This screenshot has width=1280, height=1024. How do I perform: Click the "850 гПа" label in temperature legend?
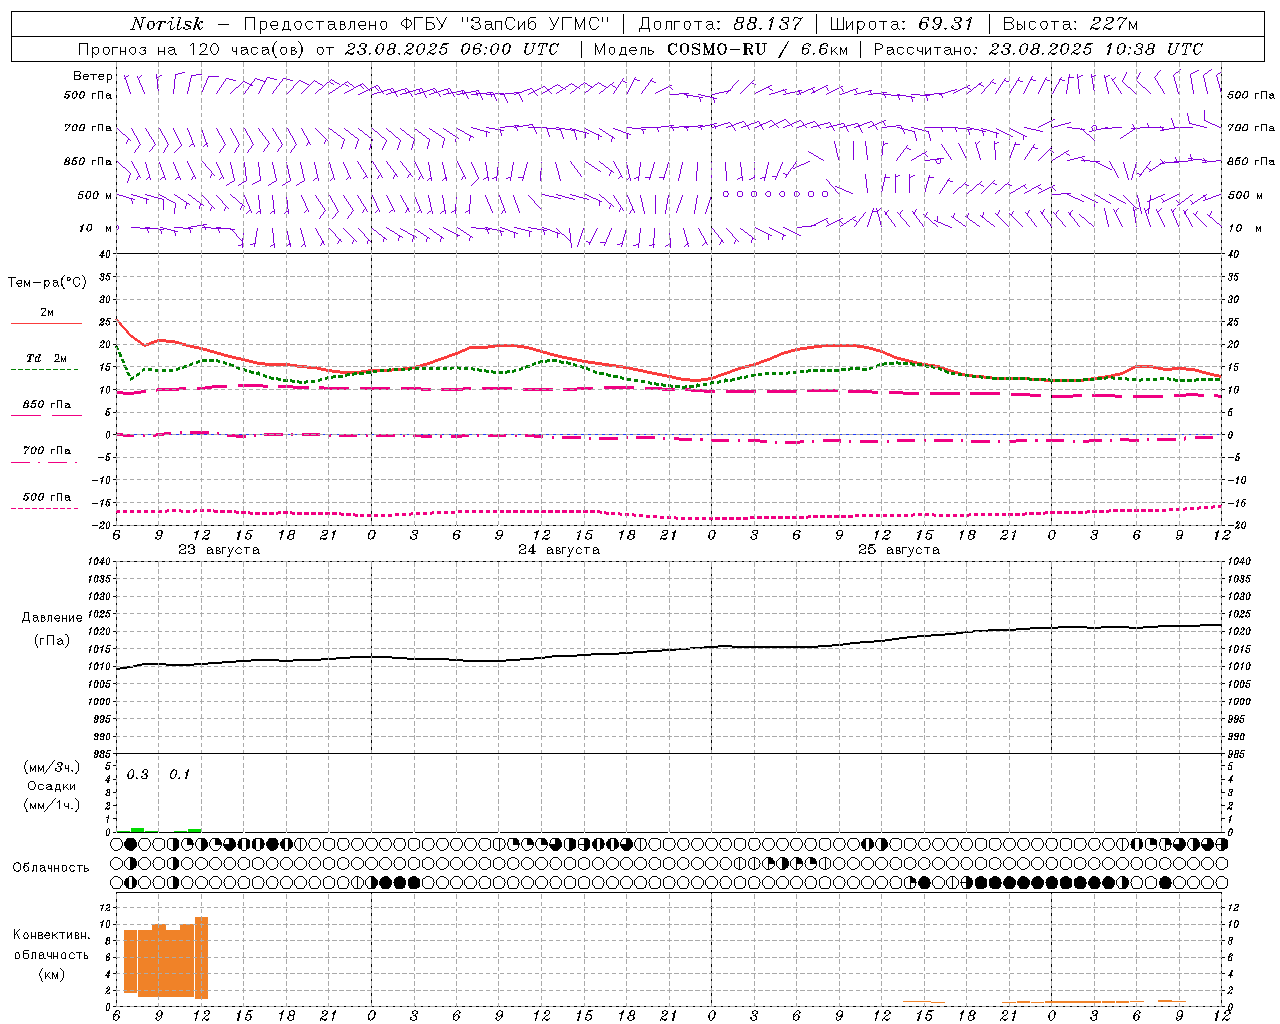pos(46,404)
